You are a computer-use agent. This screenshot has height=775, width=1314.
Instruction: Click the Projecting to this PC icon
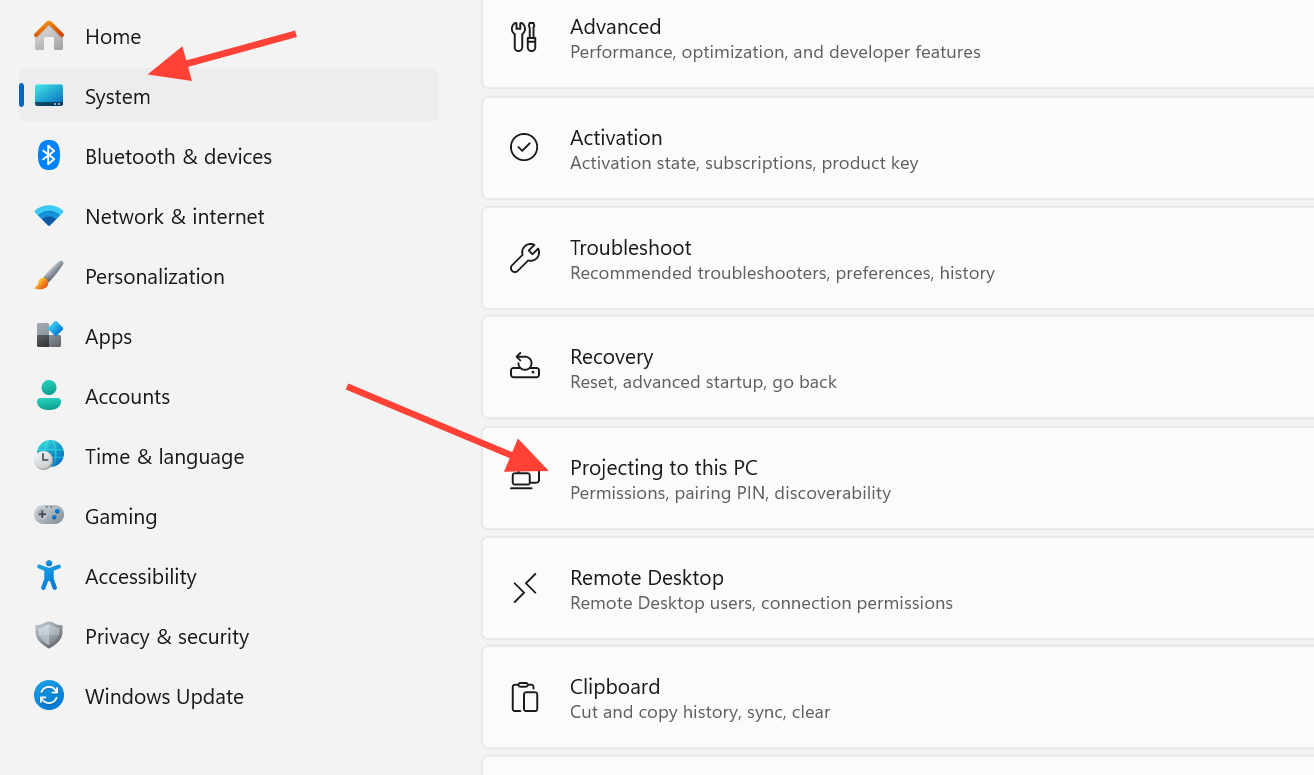pos(524,478)
